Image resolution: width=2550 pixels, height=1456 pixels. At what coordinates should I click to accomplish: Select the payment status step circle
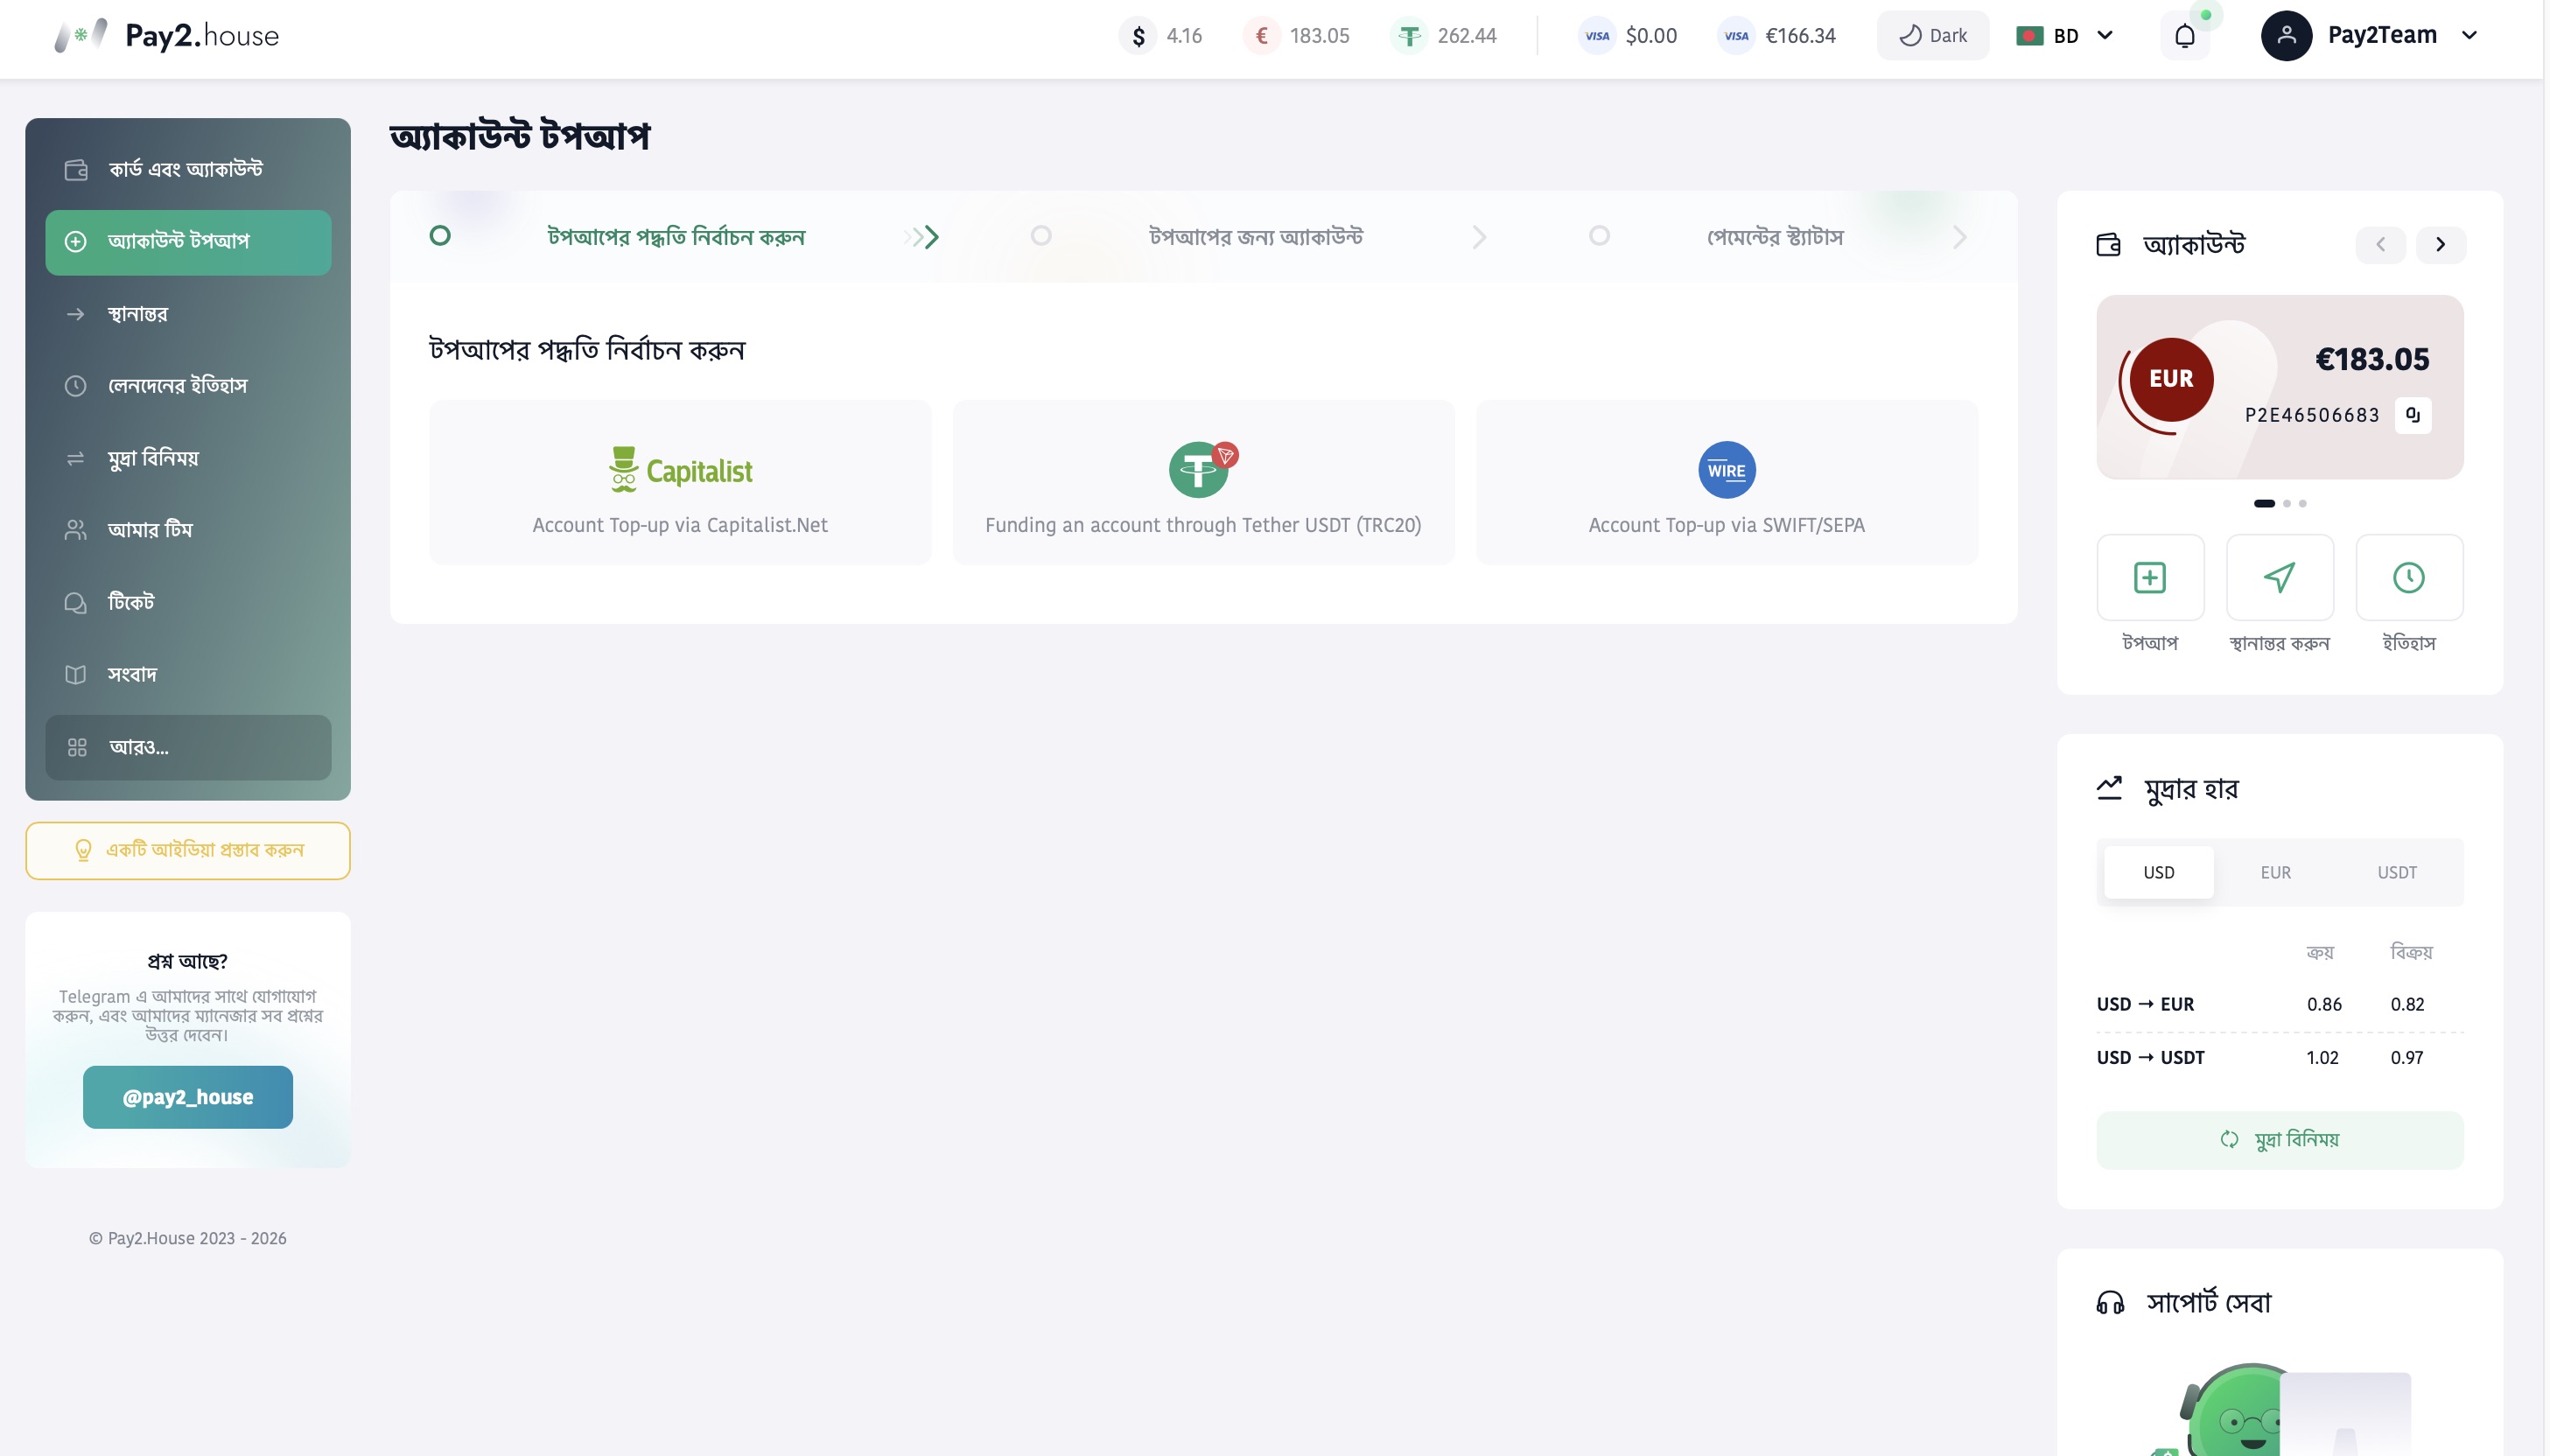click(1599, 236)
